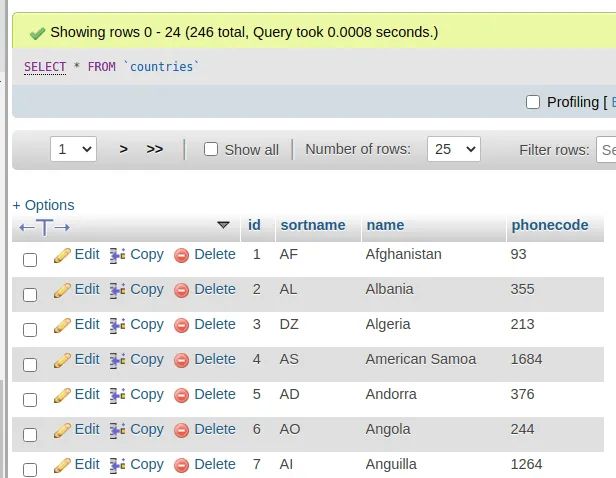
Task: Click the pencil Edit icon for Albania
Action: [62, 290]
